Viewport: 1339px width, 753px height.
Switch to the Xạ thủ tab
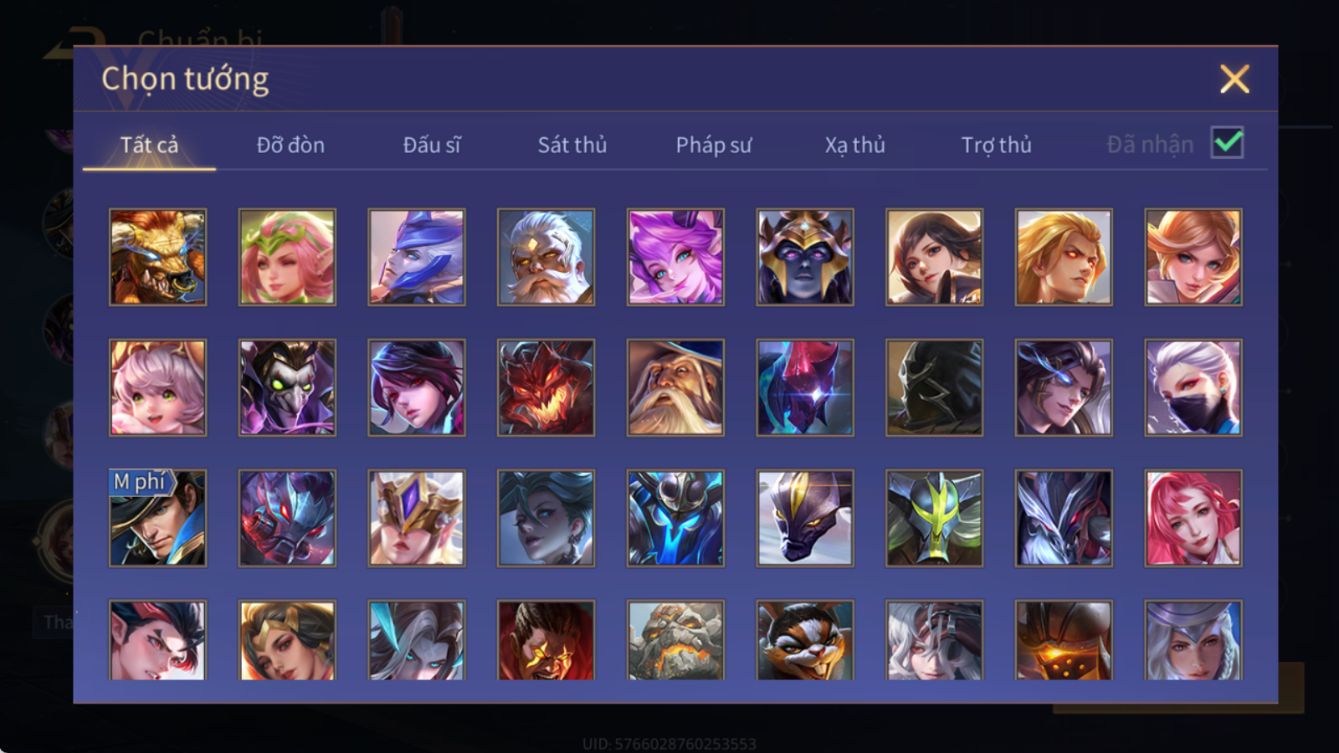pyautogui.click(x=855, y=145)
